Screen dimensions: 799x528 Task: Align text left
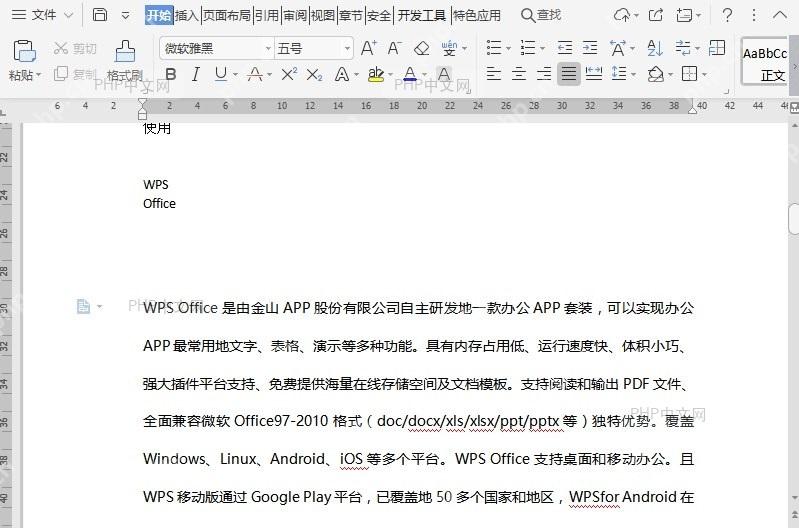click(493, 74)
